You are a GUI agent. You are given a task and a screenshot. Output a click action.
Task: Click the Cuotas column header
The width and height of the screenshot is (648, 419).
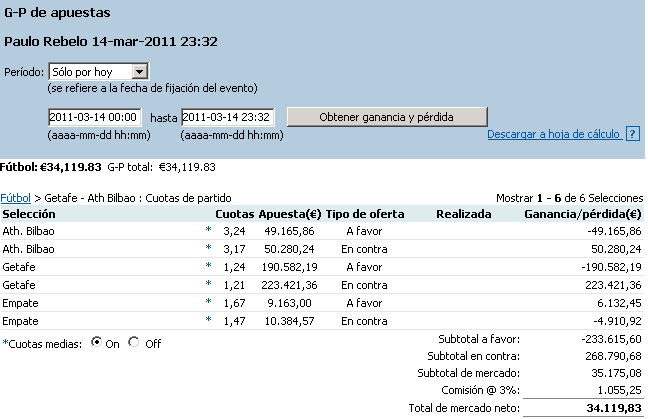(234, 214)
